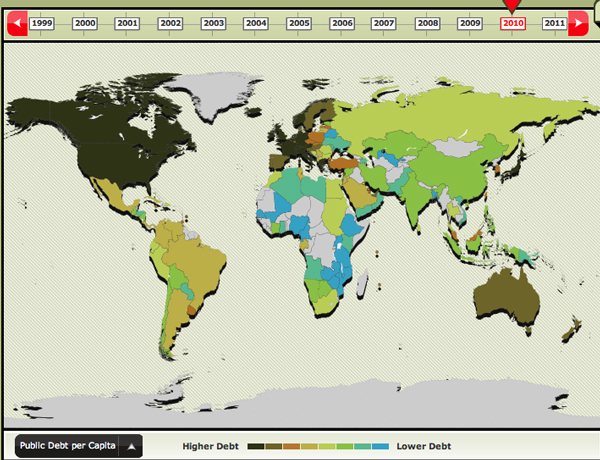The width and height of the screenshot is (600, 460).
Task: Click the dropdown's up-arrow triangle
Action: click(131, 446)
